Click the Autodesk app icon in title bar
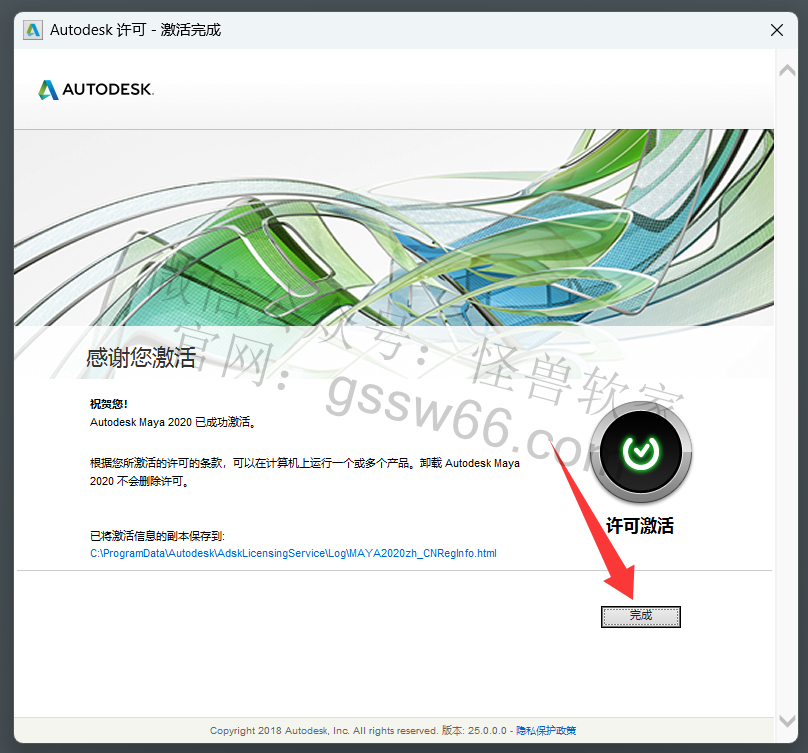808x753 pixels. click(x=33, y=30)
